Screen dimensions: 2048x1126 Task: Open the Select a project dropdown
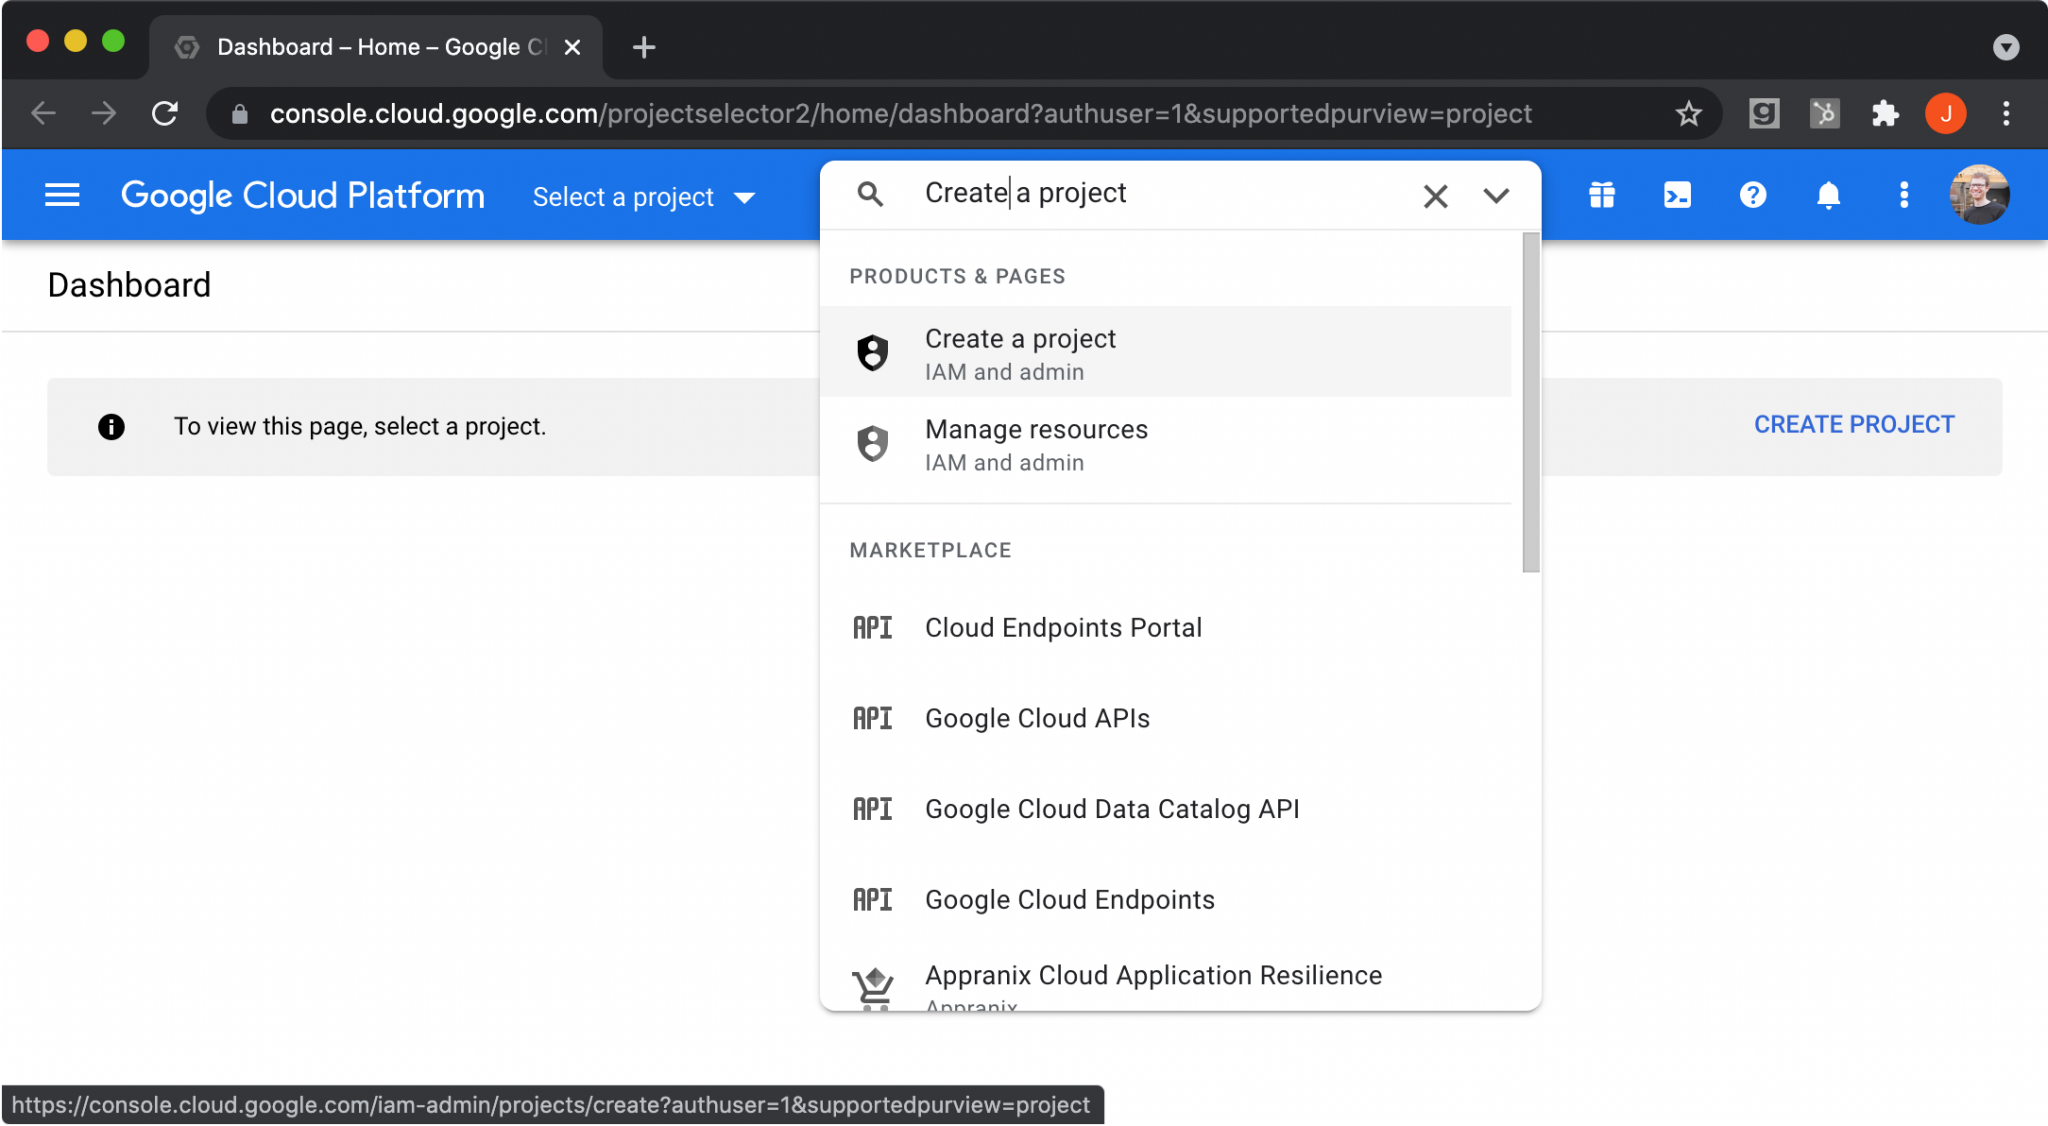click(x=644, y=196)
